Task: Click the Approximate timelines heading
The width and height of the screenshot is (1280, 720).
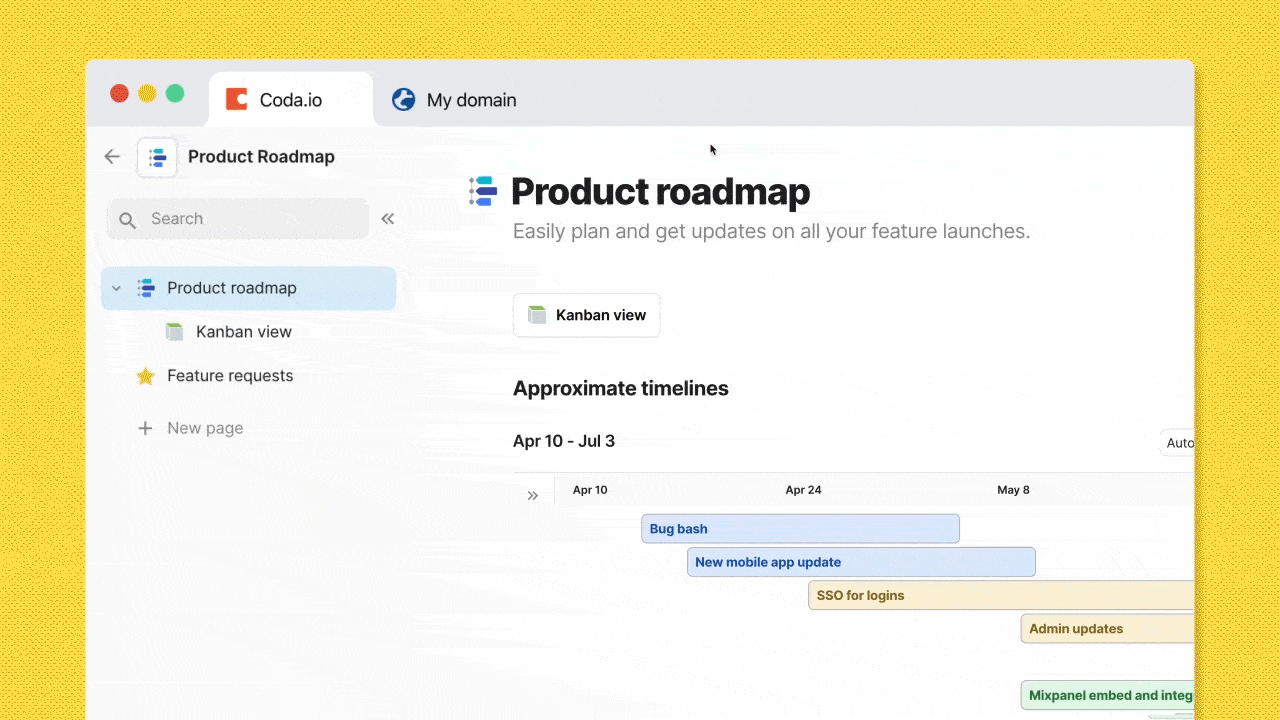Action: 621,388
